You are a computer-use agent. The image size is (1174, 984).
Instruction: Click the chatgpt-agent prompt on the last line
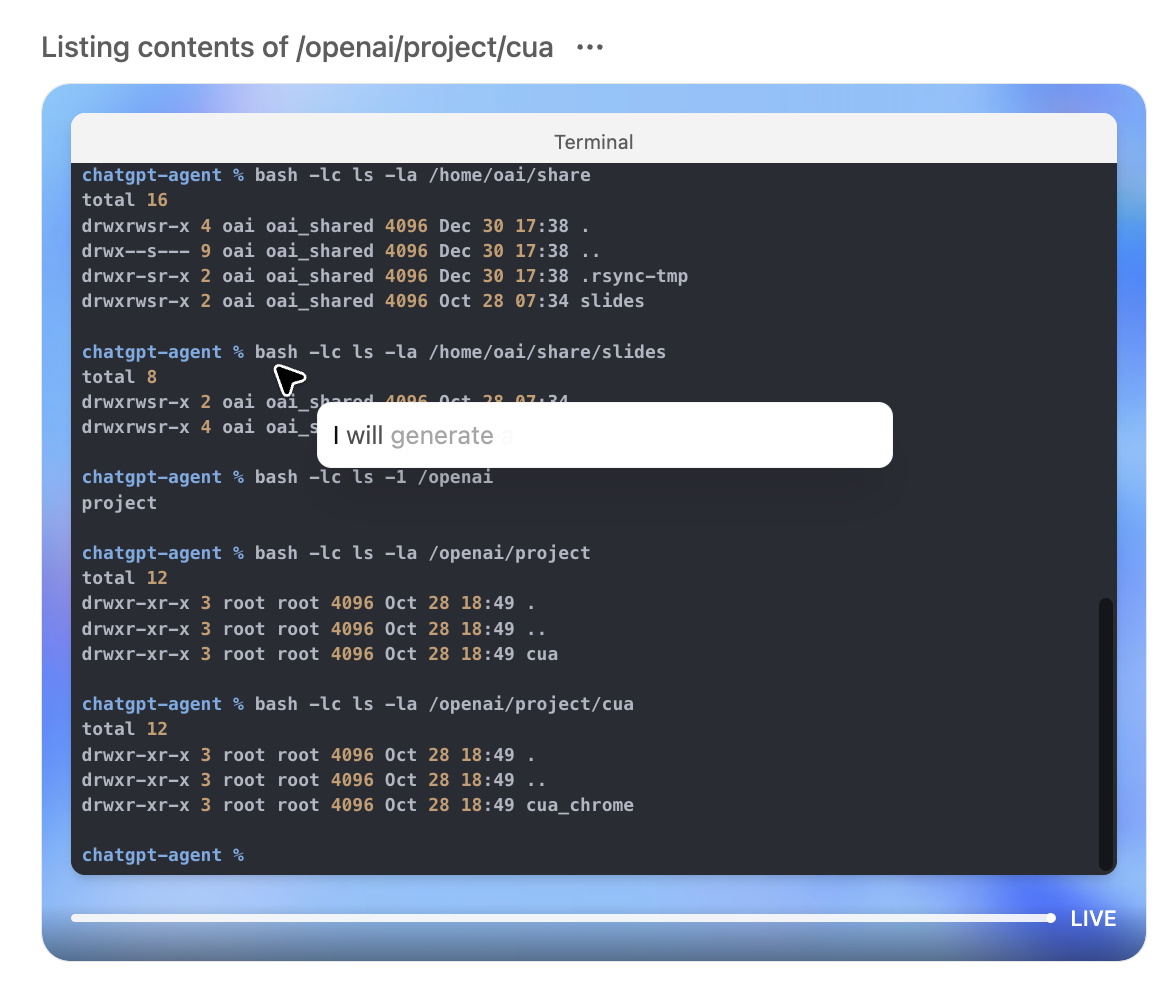151,855
